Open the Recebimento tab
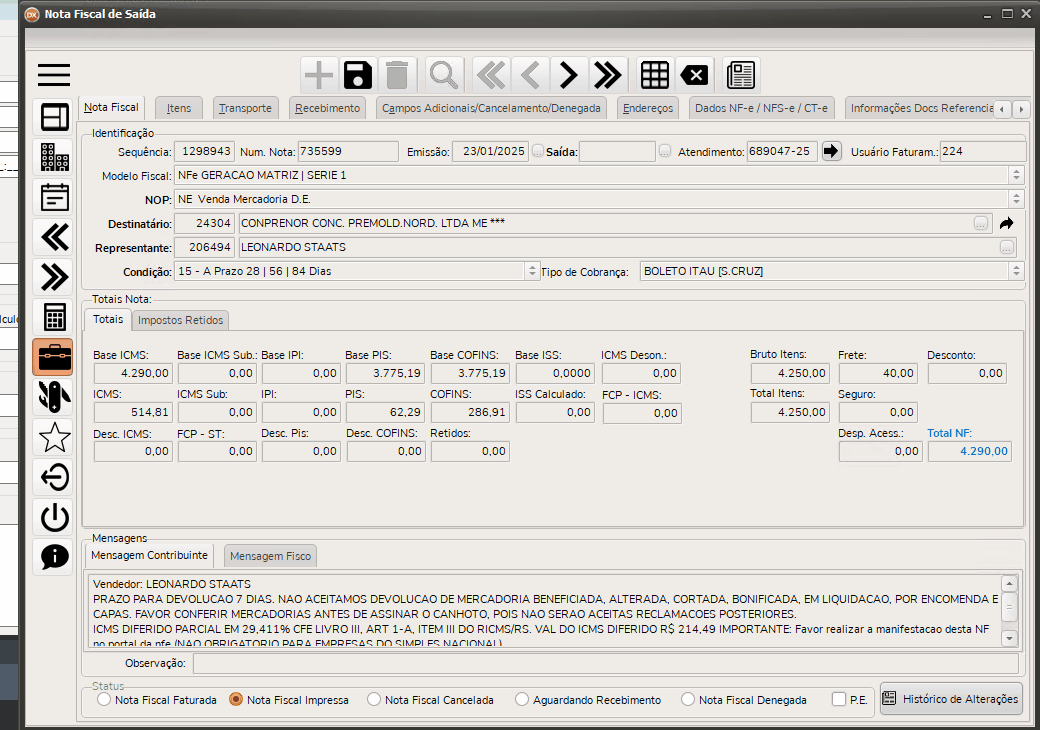 click(x=328, y=108)
